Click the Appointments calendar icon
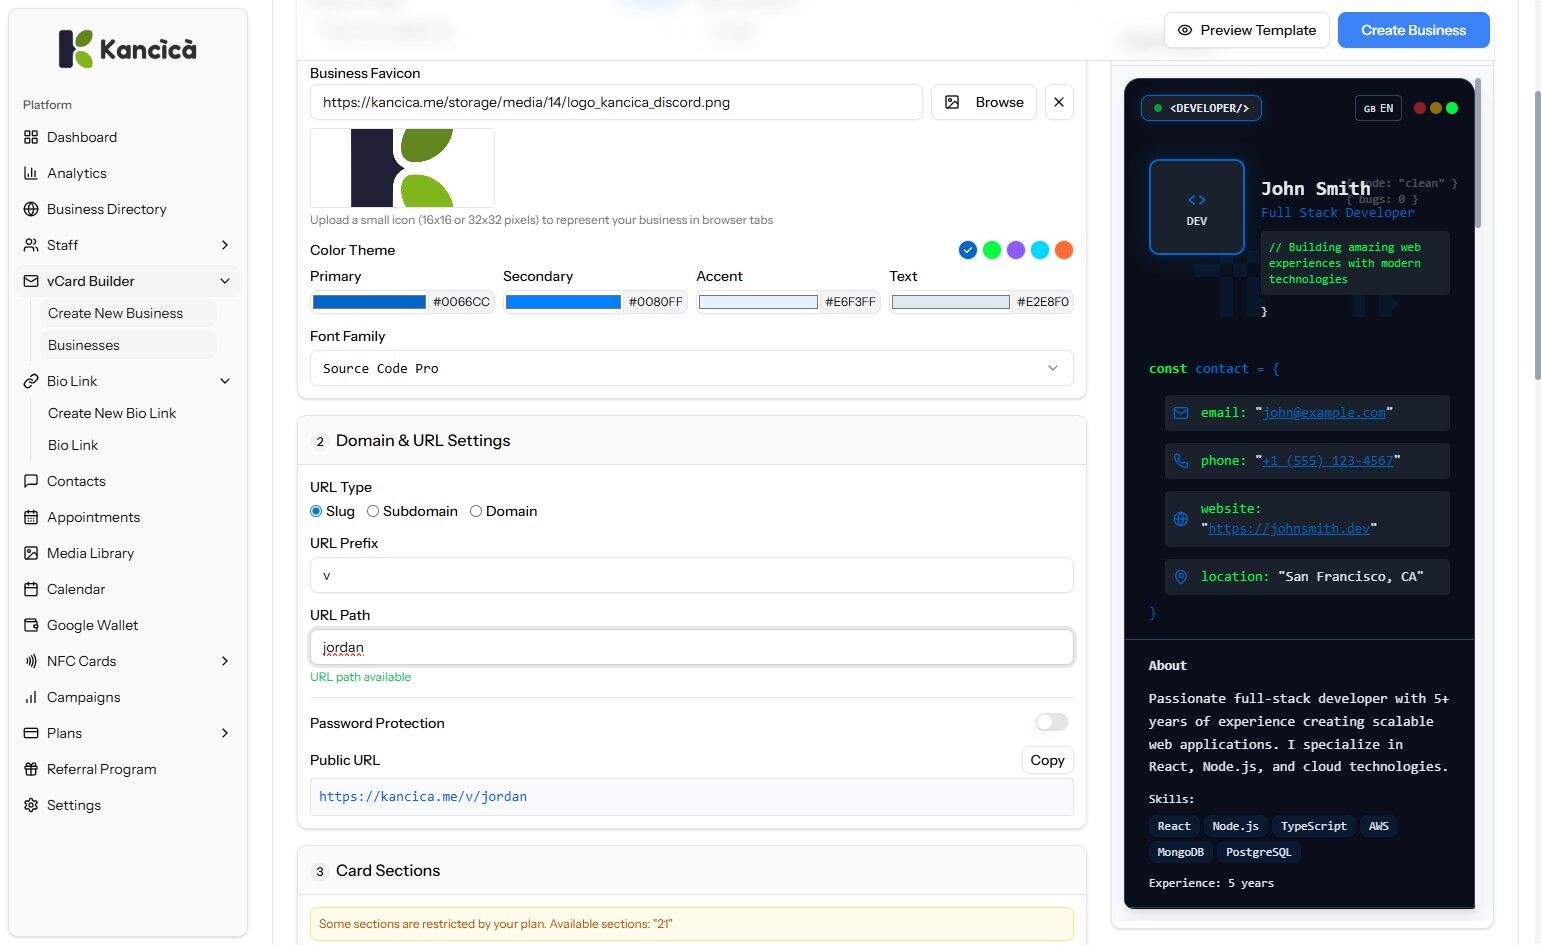 [x=31, y=517]
